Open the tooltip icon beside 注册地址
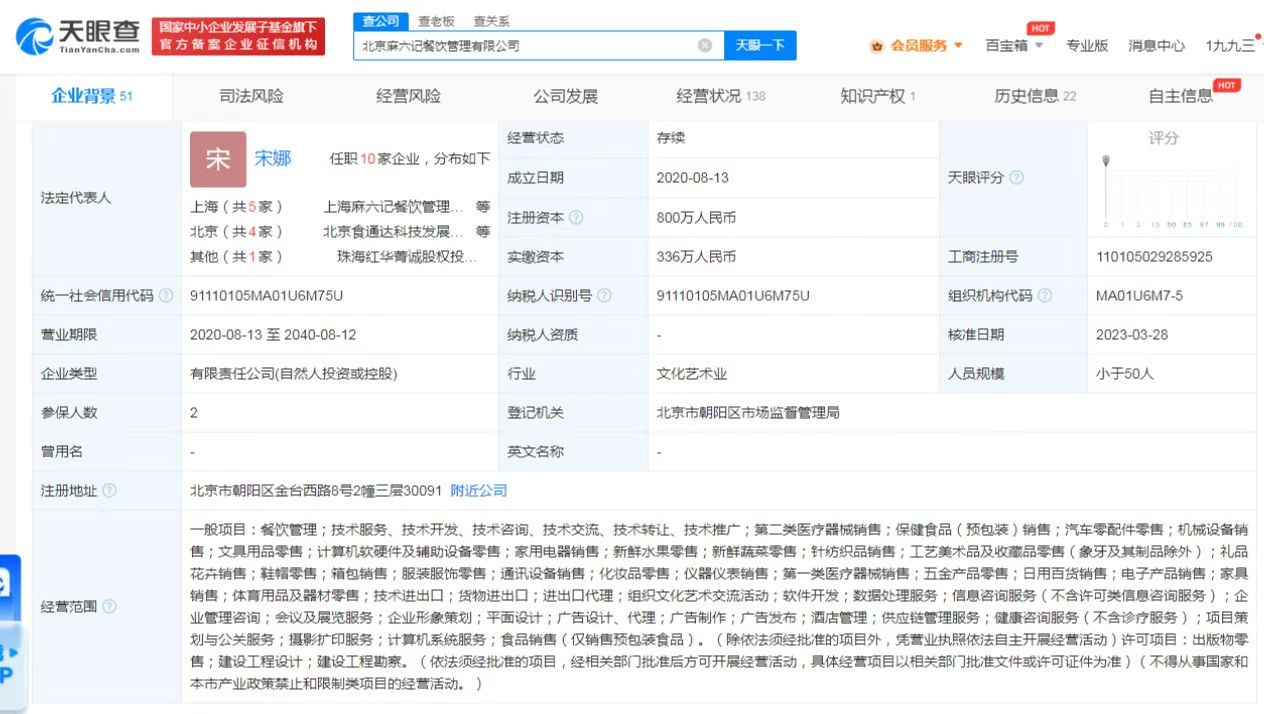The height and width of the screenshot is (714, 1264). coord(108,490)
